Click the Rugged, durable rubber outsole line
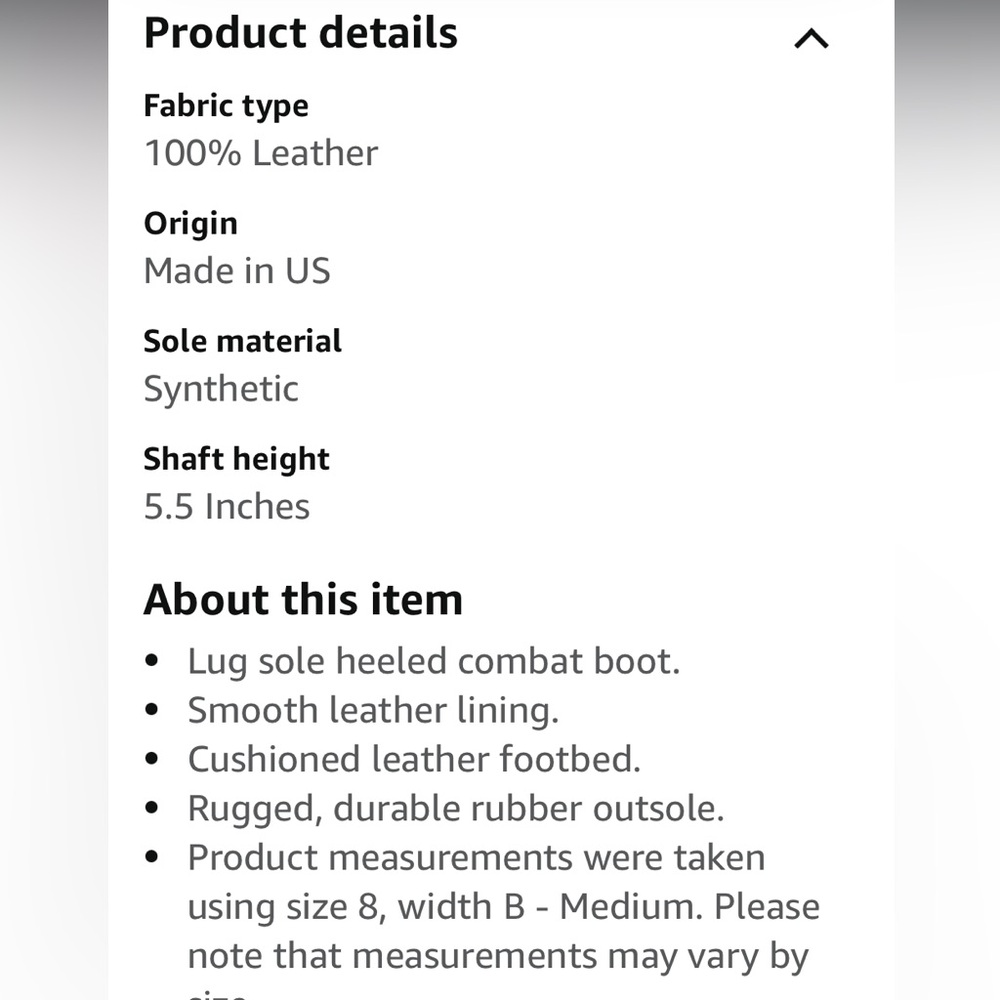The height and width of the screenshot is (1000, 1000). coord(455,809)
